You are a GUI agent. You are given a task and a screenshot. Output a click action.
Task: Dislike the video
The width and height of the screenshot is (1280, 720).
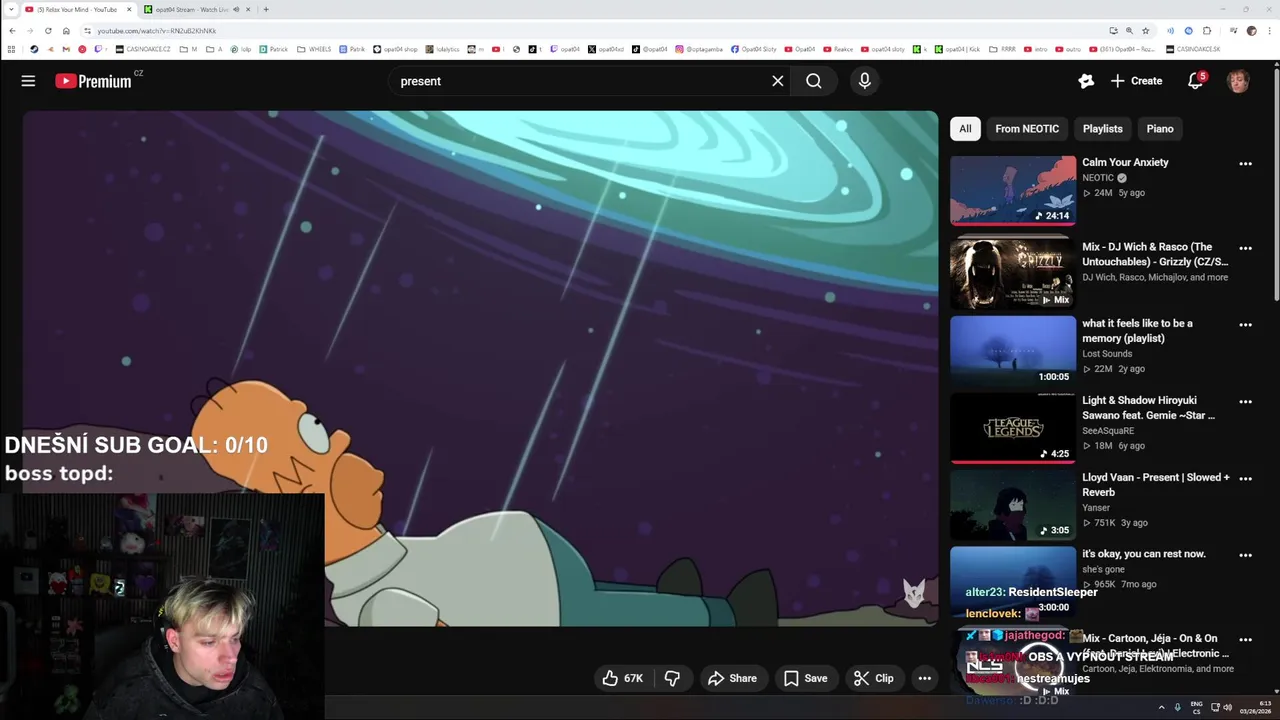(672, 678)
